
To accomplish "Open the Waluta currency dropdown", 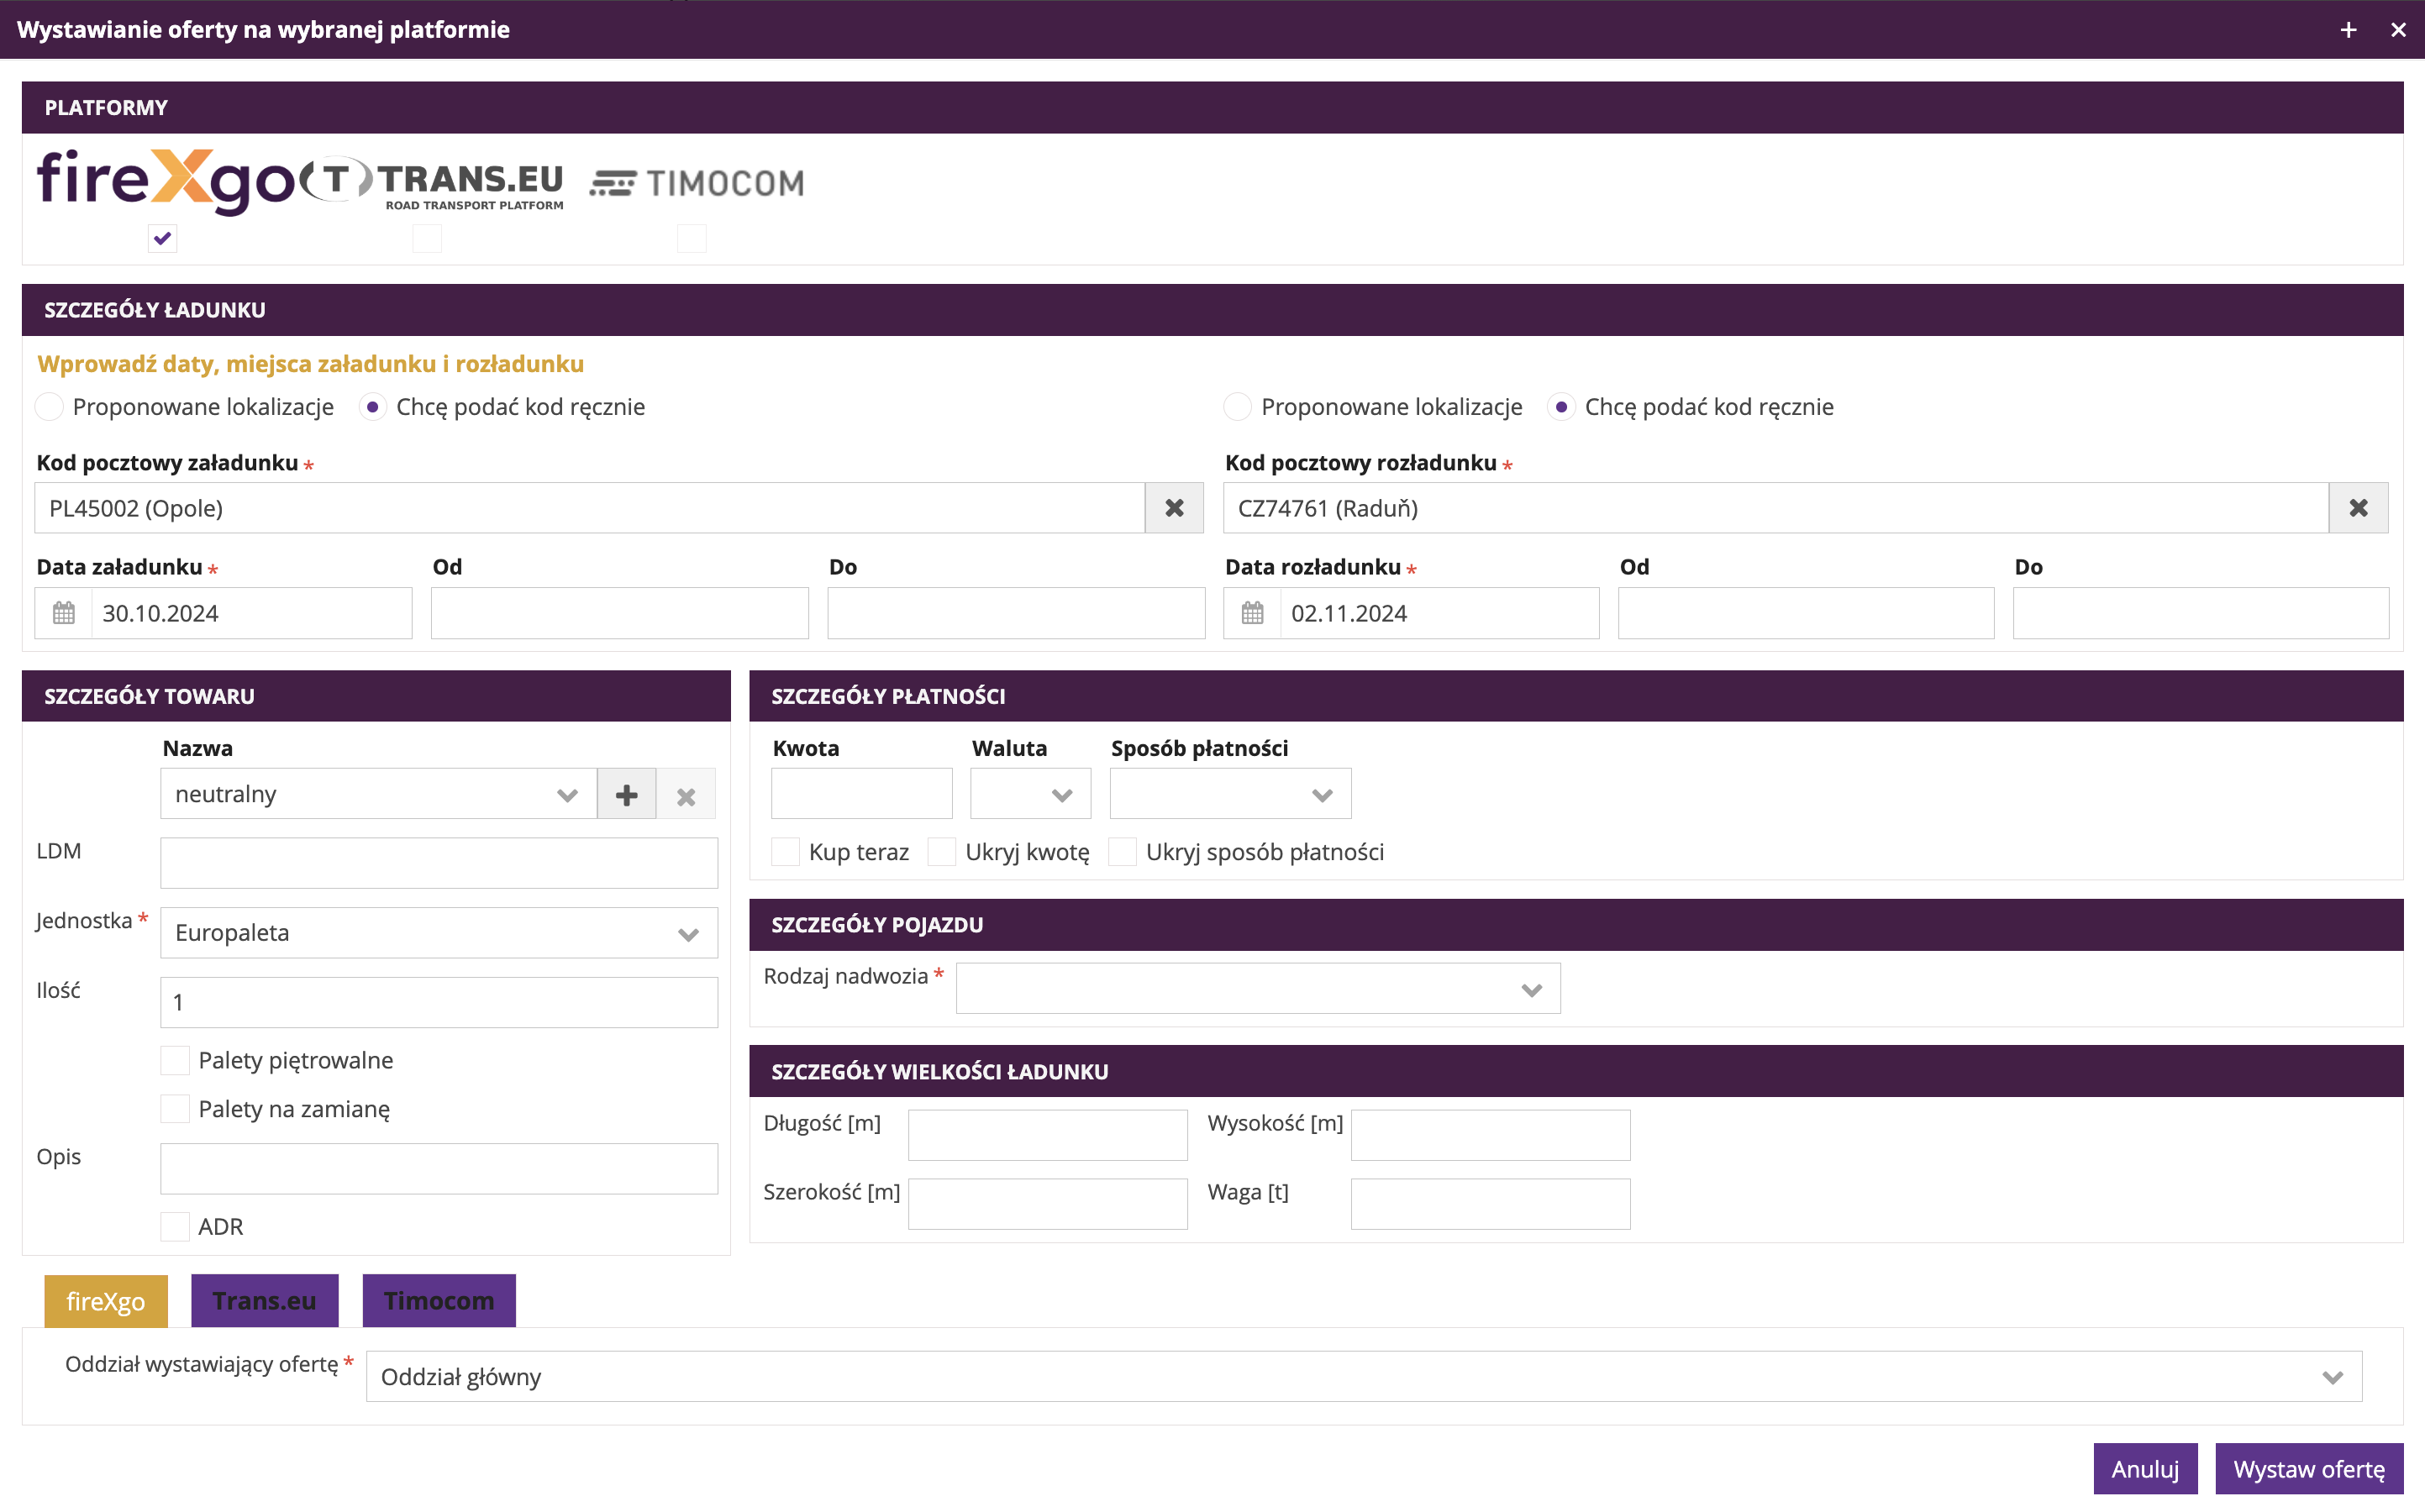I will (1030, 795).
